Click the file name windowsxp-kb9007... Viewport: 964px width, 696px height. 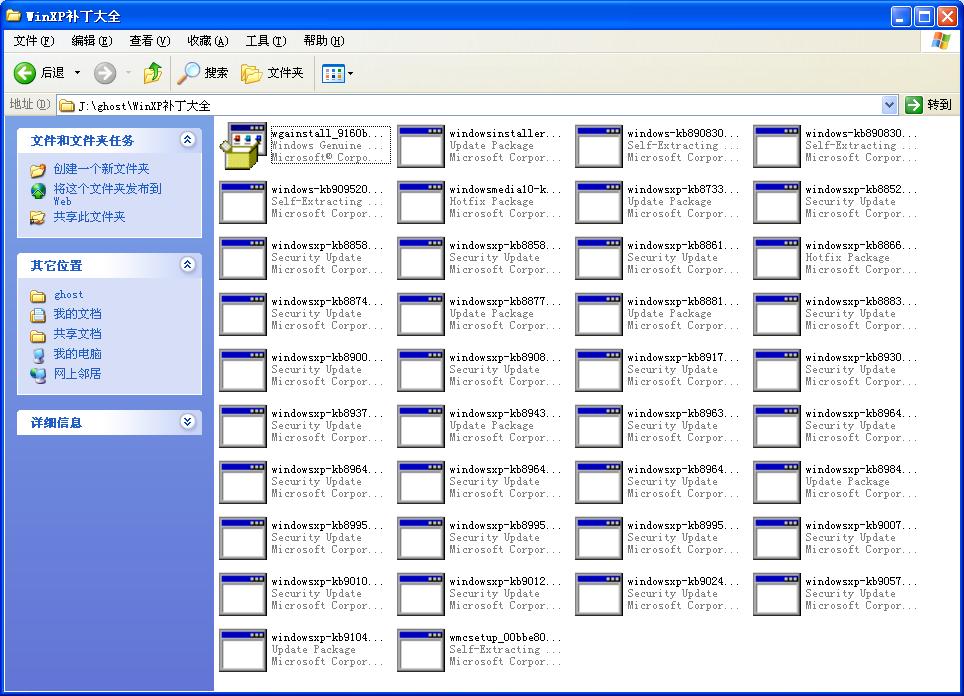(x=861, y=525)
